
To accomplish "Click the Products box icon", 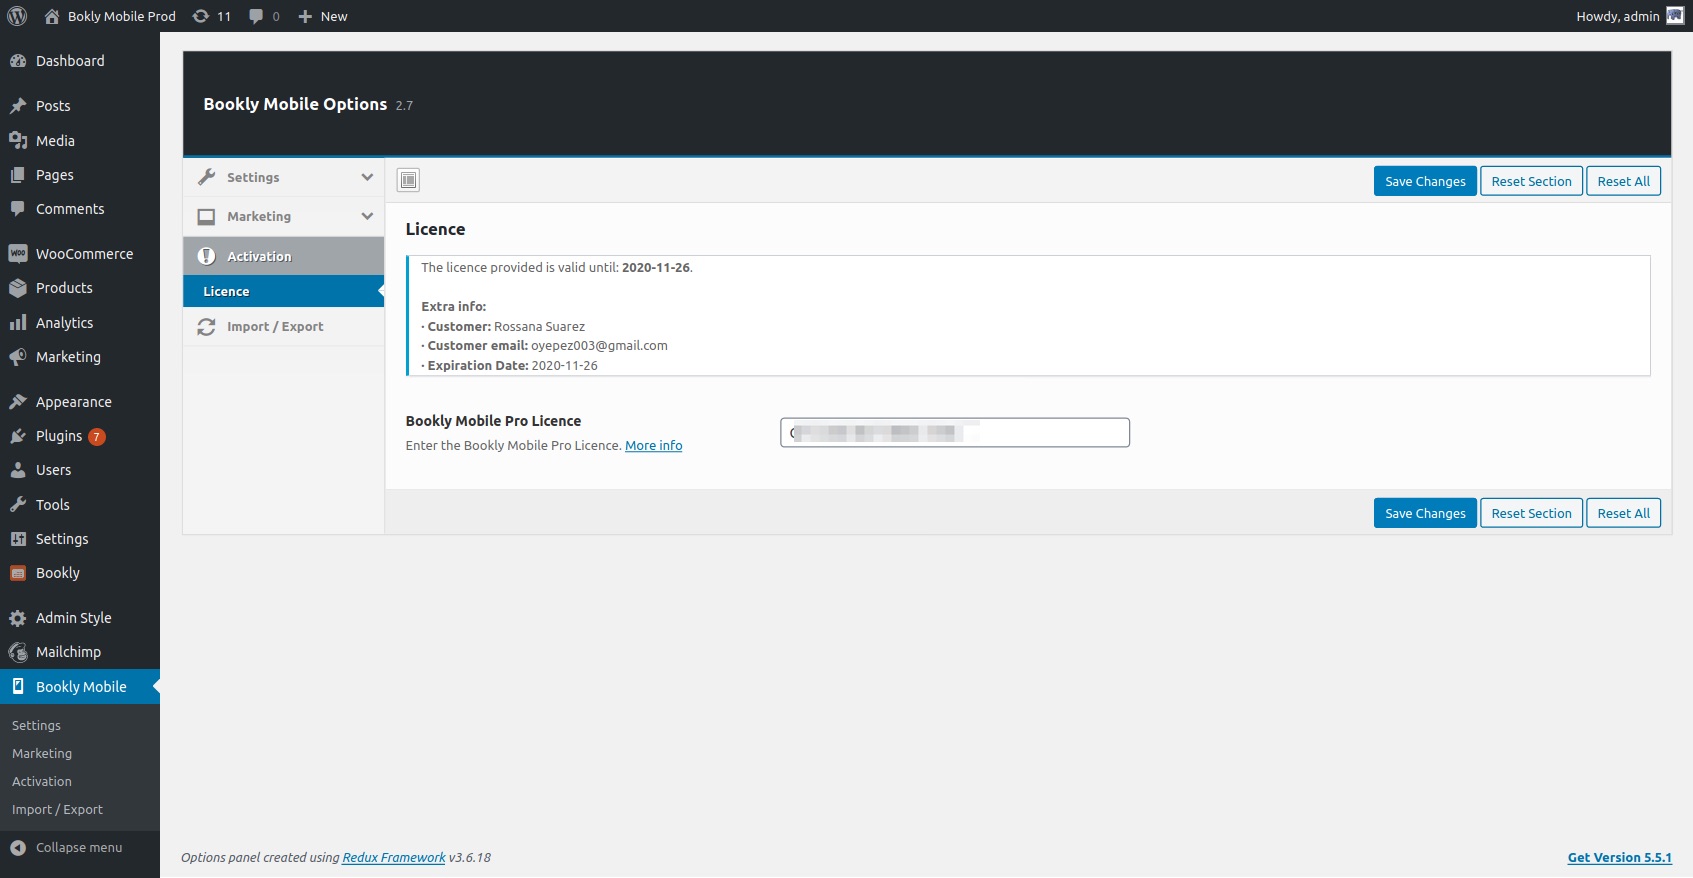I will coord(18,288).
